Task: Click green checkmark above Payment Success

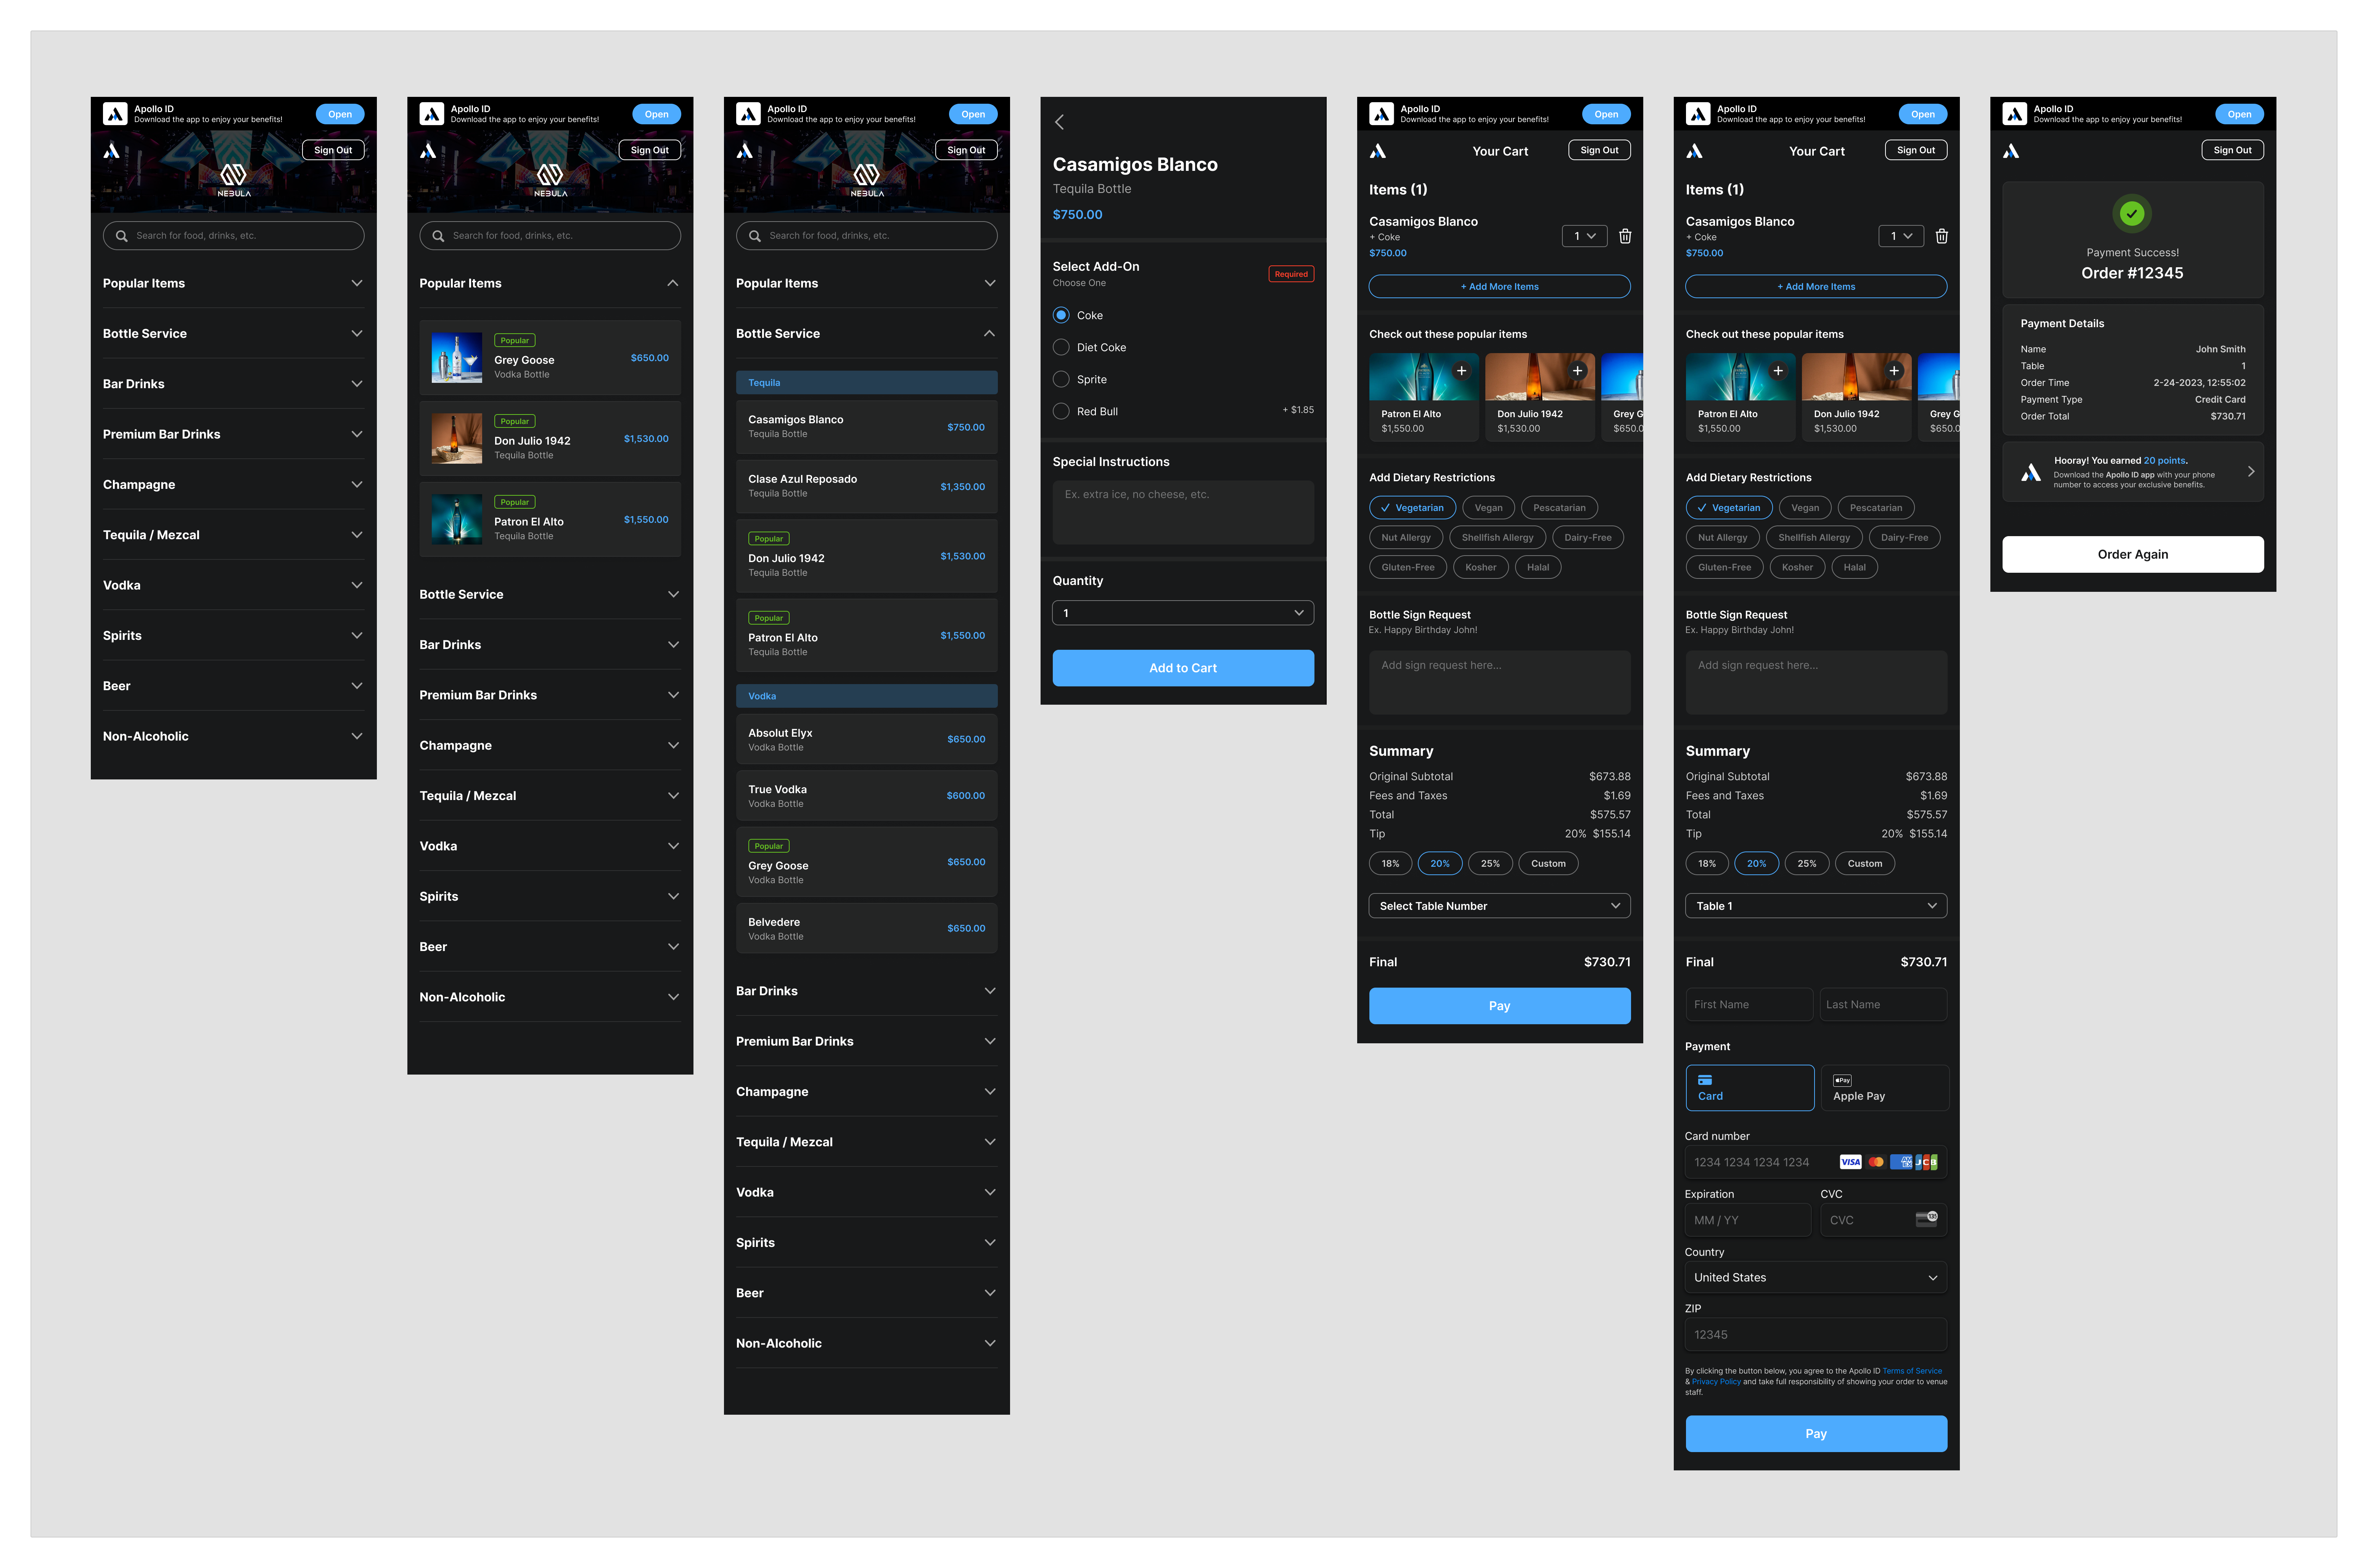Action: point(2132,213)
